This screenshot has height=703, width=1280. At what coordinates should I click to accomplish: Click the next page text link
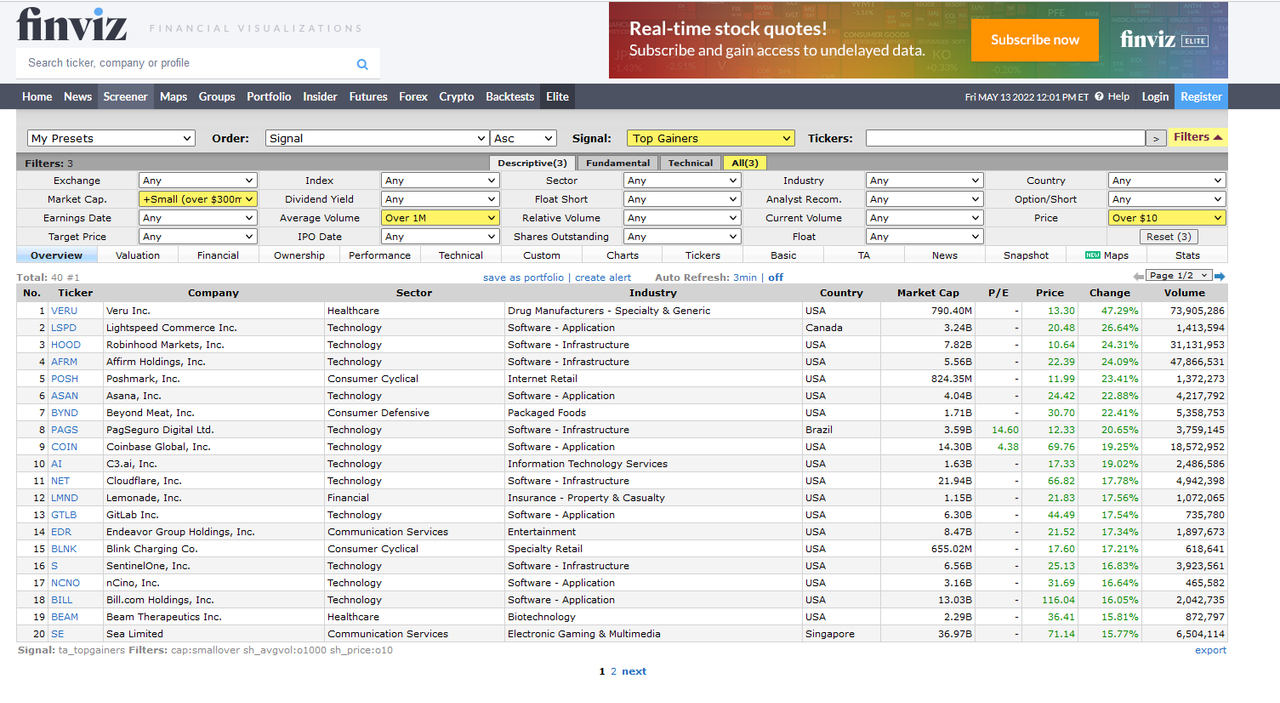(634, 672)
